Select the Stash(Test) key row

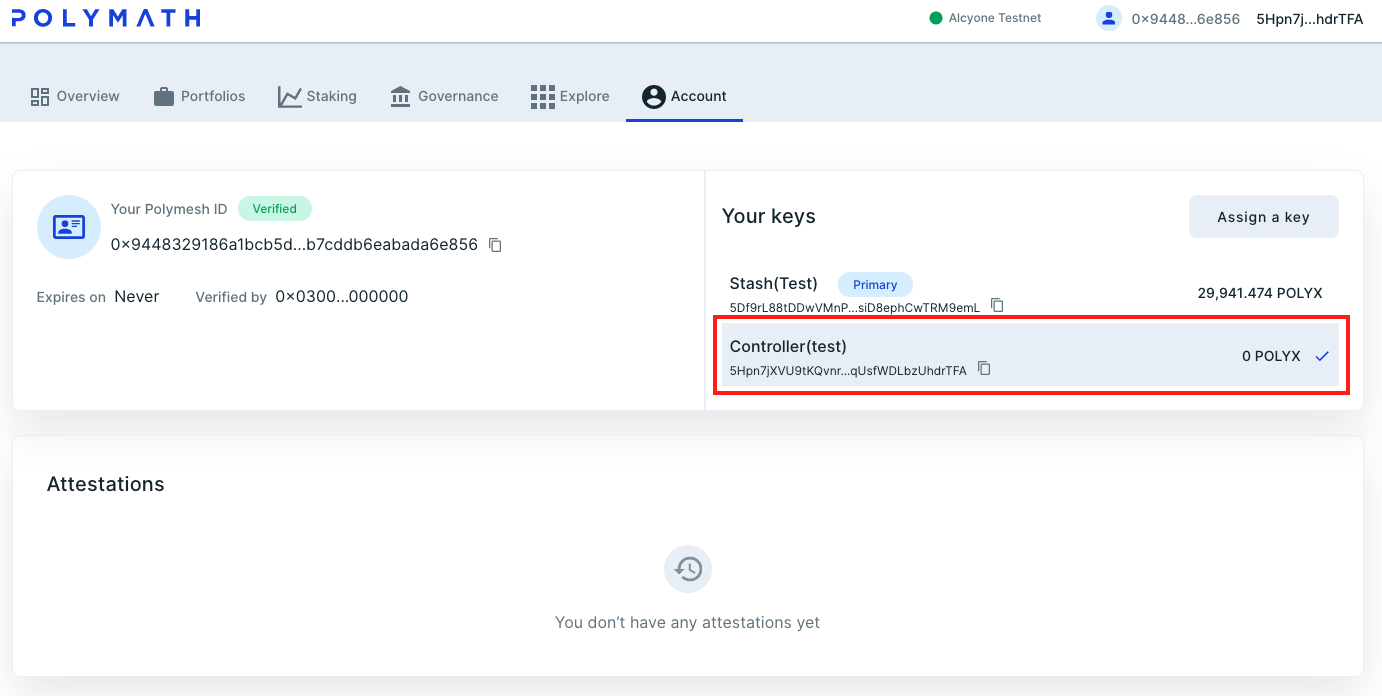coord(1030,294)
